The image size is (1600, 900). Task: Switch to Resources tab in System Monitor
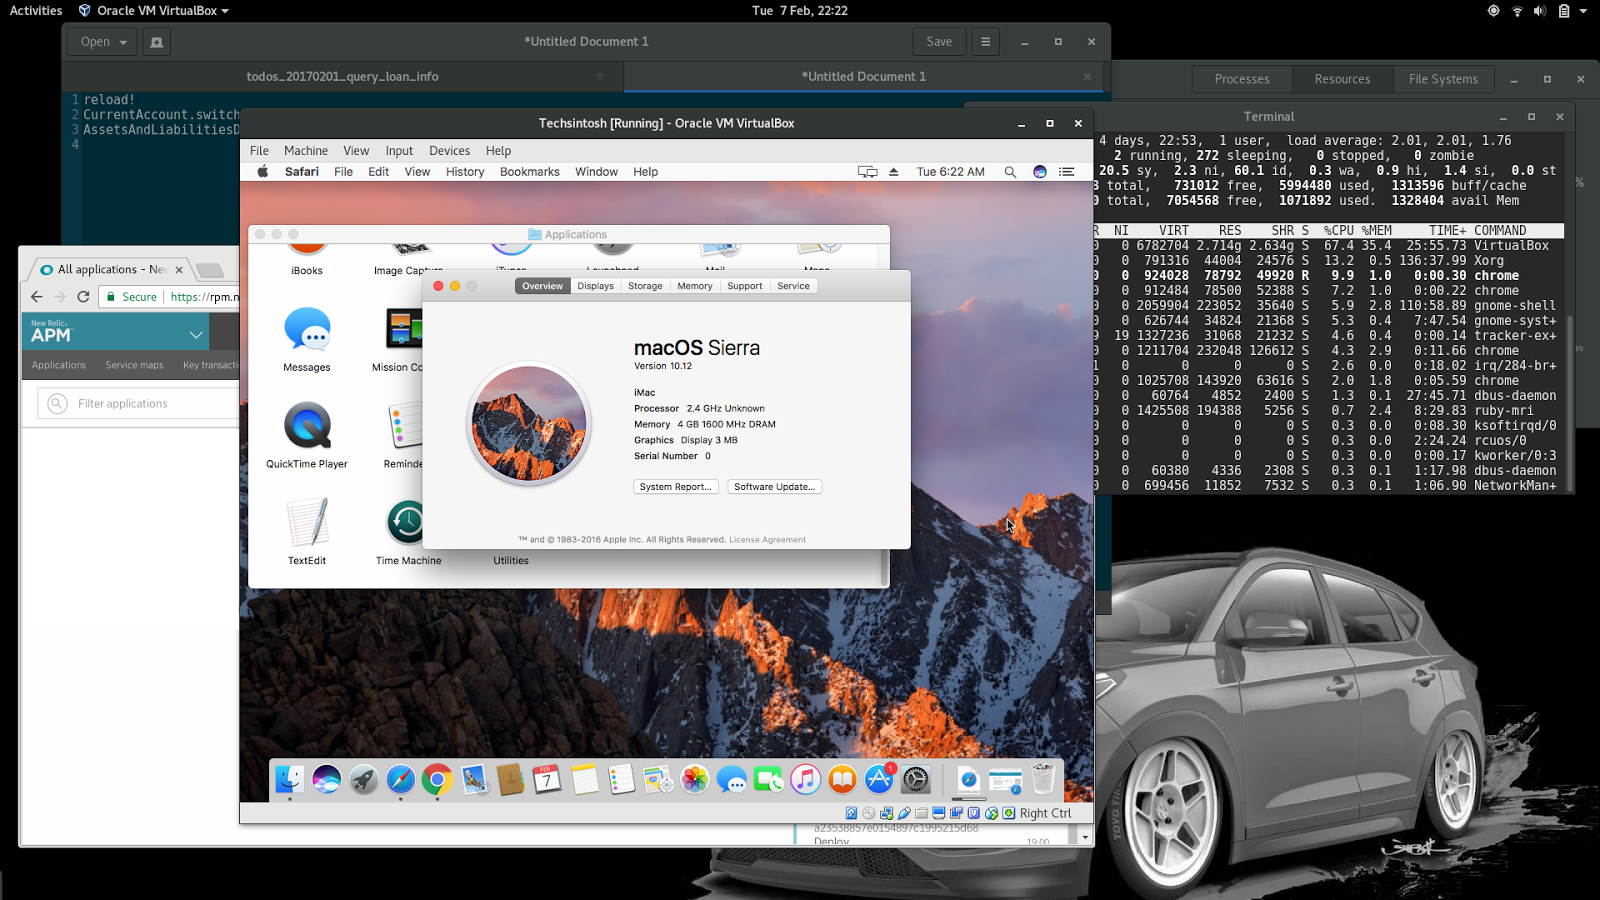[x=1342, y=79]
